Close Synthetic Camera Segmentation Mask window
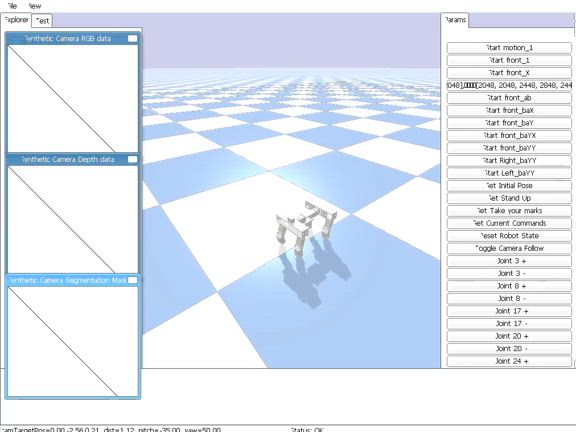Image resolution: width=576 pixels, height=432 pixels. [133, 280]
